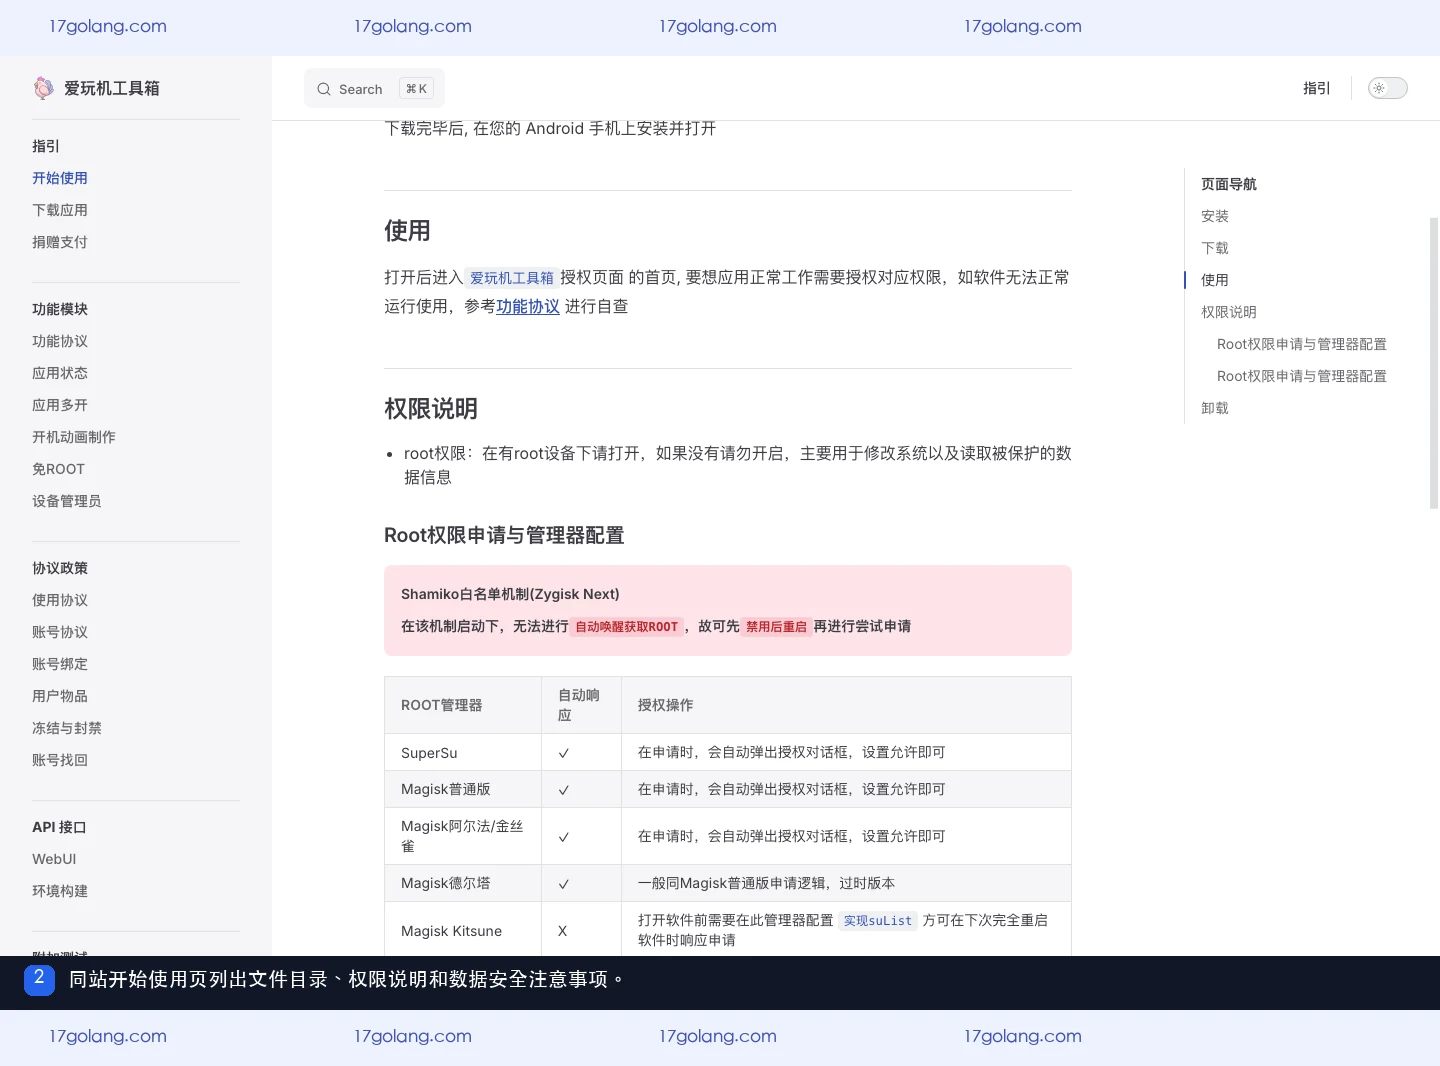The height and width of the screenshot is (1066, 1440).
Task: Open 环境构建 in the sidebar
Action: (60, 891)
